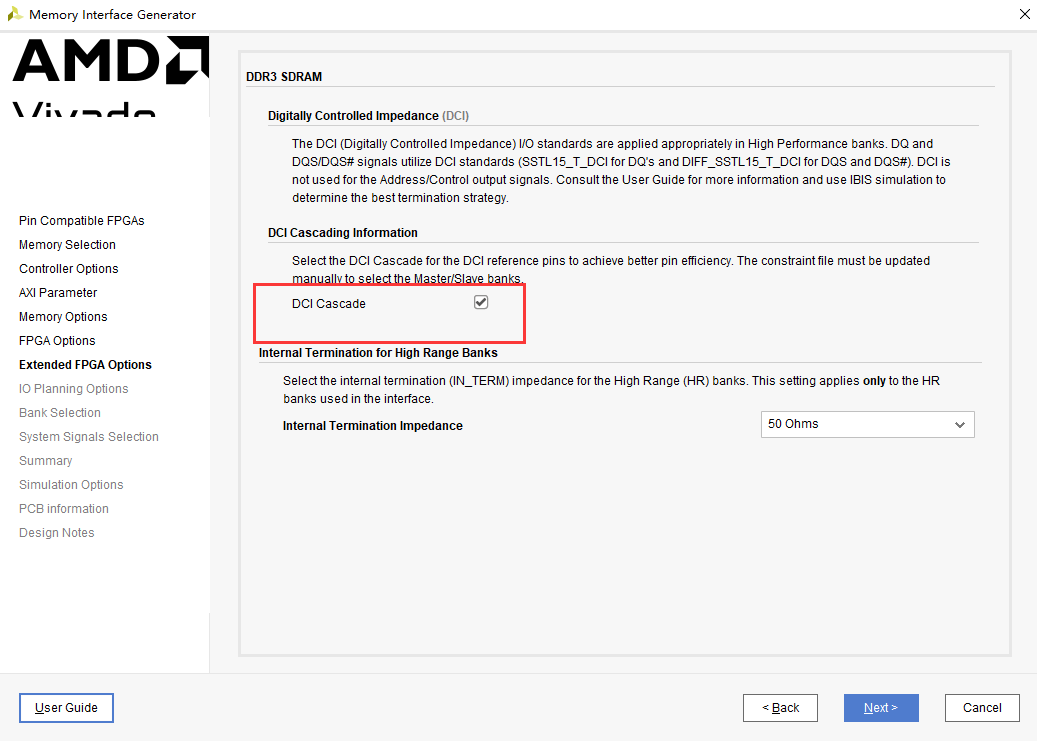Click Design Notes step
This screenshot has width=1037, height=741.
(x=56, y=533)
